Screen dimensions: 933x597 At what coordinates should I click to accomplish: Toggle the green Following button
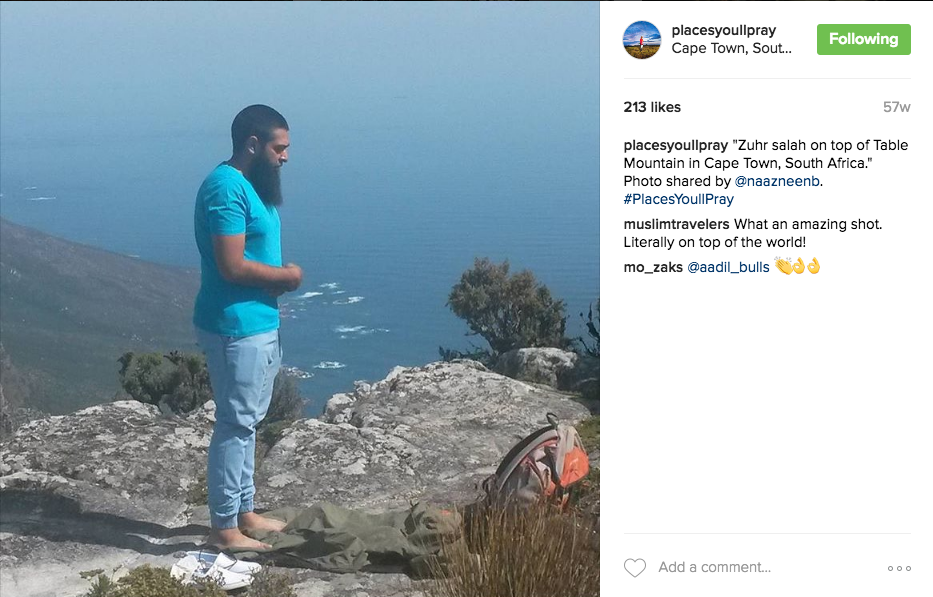(863, 39)
